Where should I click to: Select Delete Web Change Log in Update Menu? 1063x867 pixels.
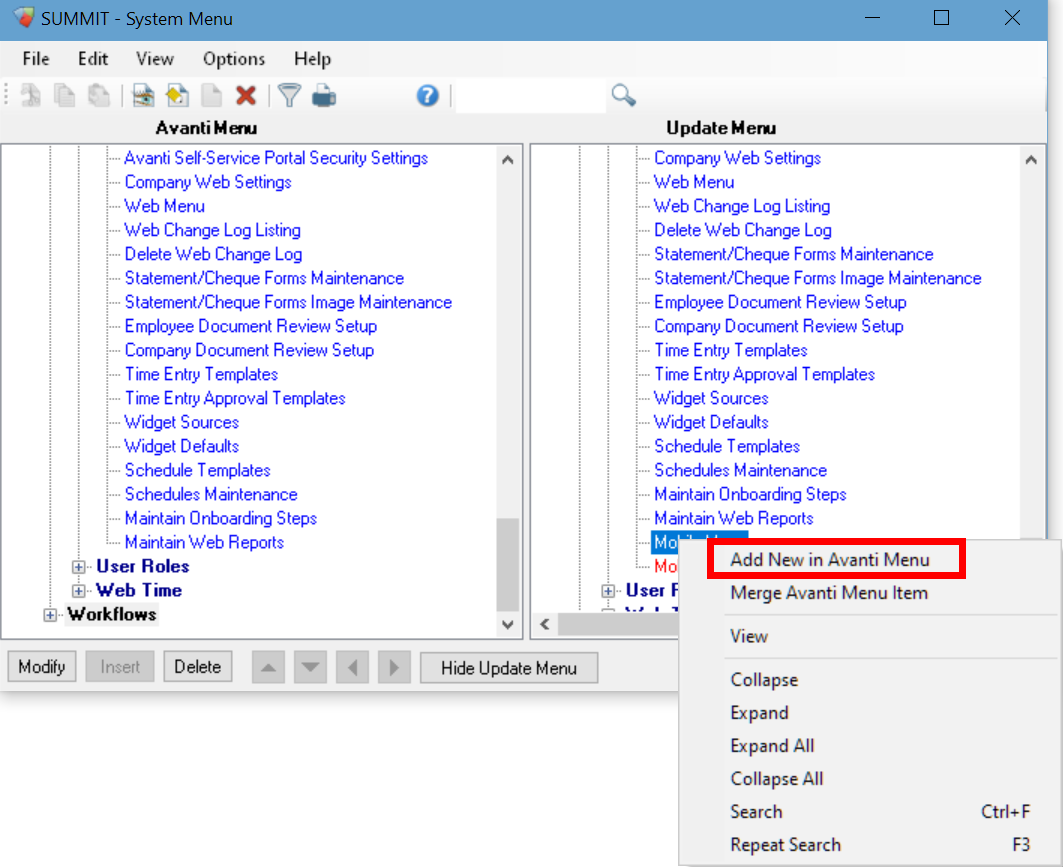tap(742, 230)
